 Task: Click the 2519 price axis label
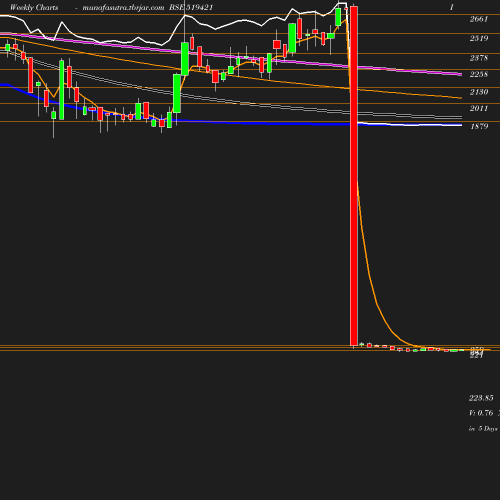[x=479, y=38]
